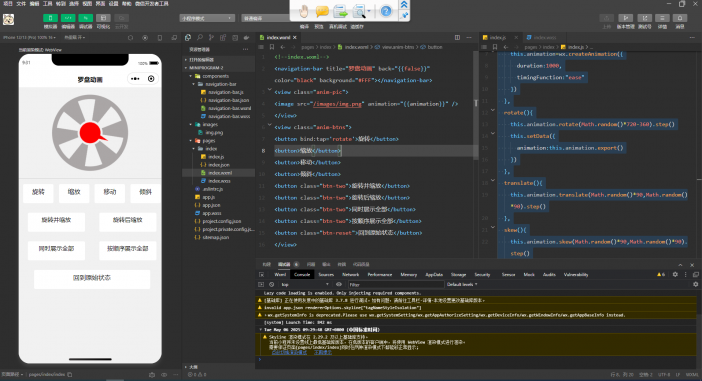This screenshot has width=702, height=381.
Task: Click the hand icon in floating toolbar
Action: [x=304, y=11]
